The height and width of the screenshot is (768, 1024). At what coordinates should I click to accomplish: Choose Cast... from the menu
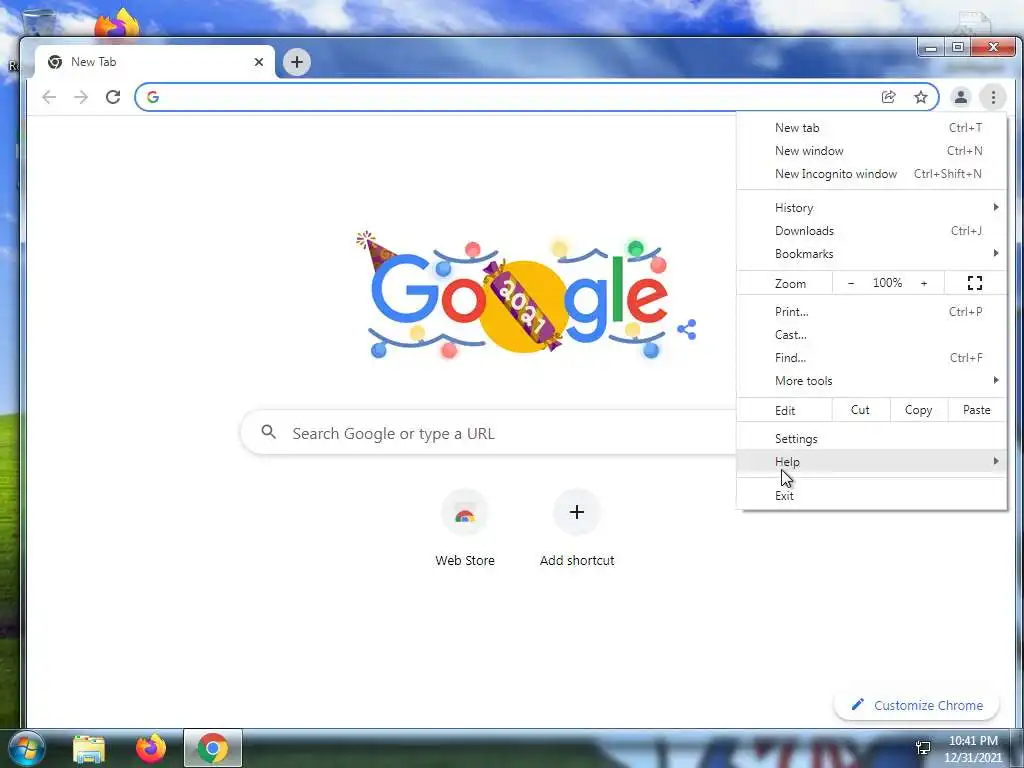pyautogui.click(x=872, y=334)
